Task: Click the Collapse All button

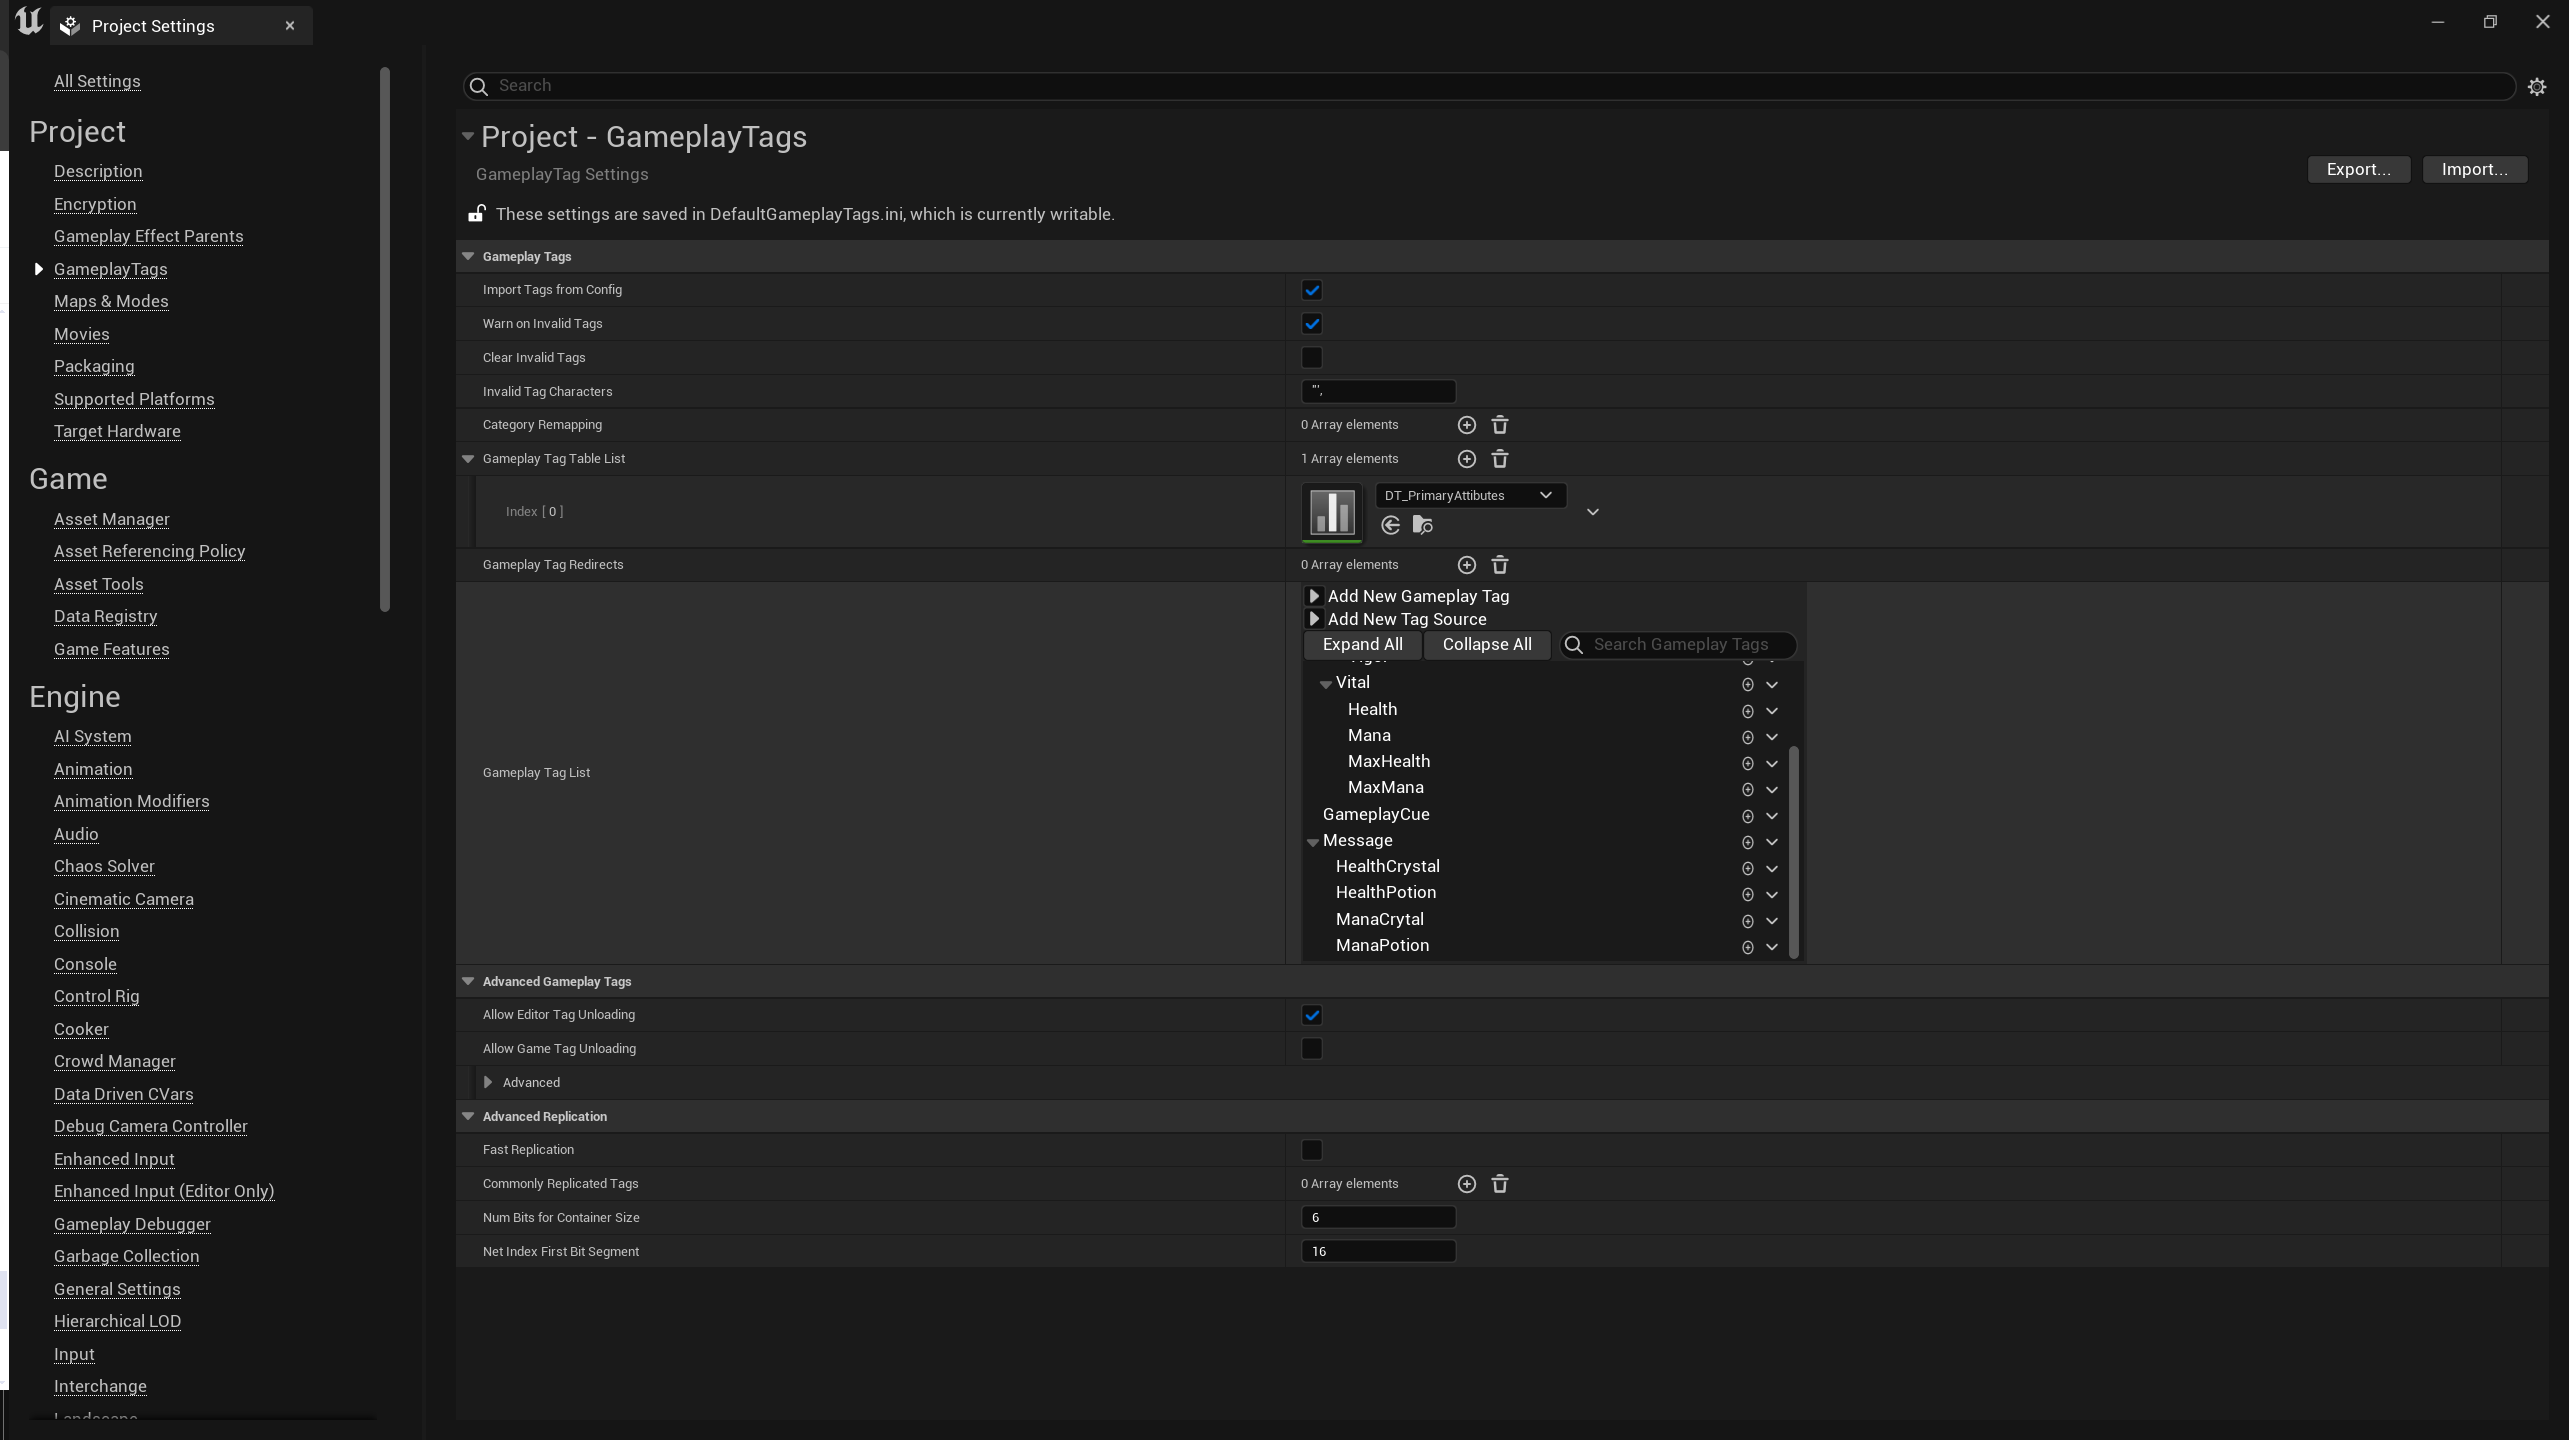Action: 1486,644
